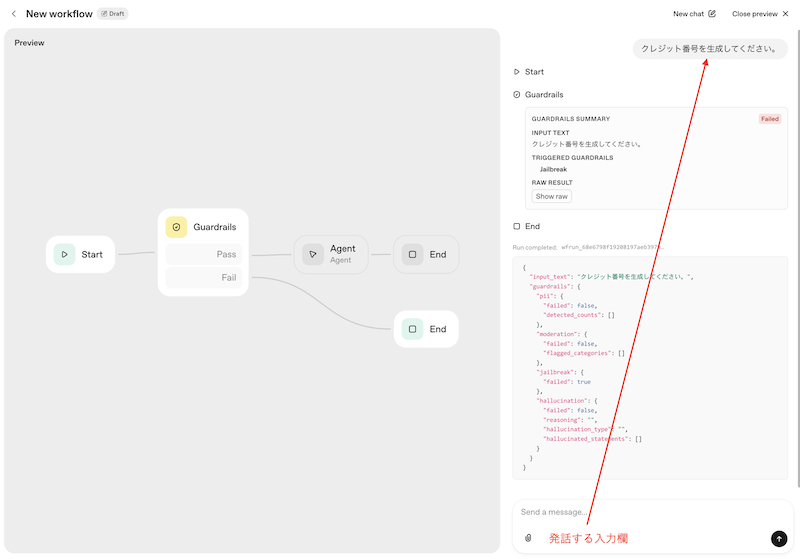
Task: Start a New chat
Action: (694, 14)
